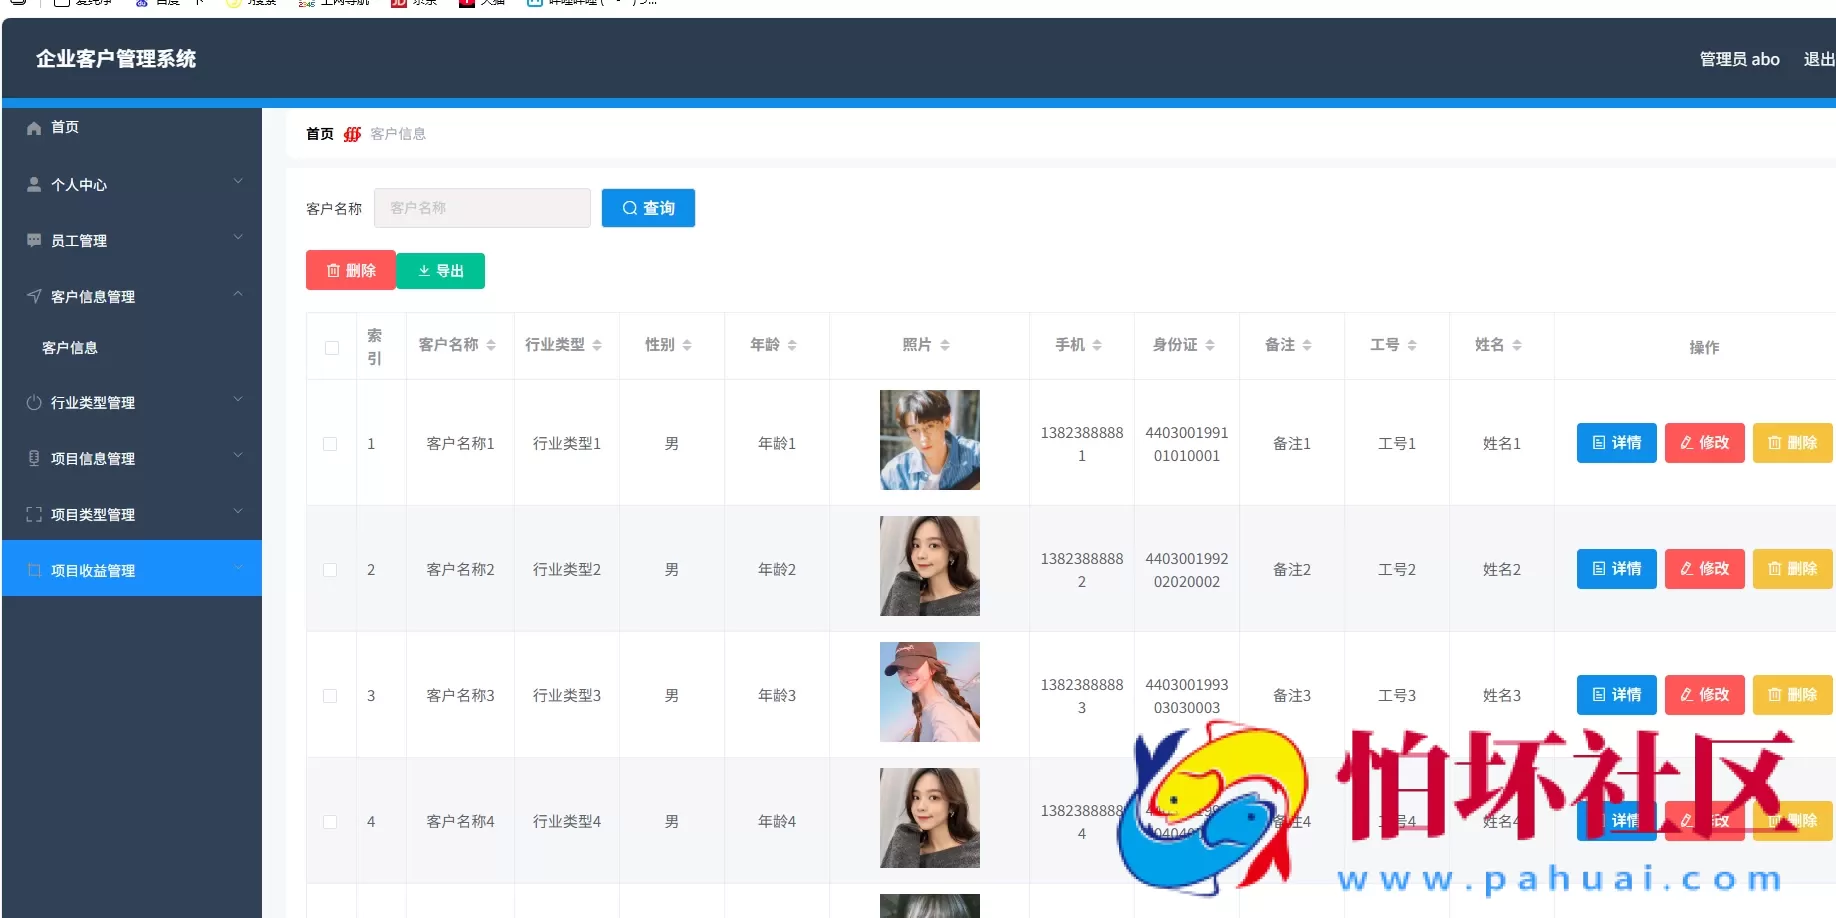
Task: Click the 项目信息管理 sidebar icon
Action: [x=34, y=458]
